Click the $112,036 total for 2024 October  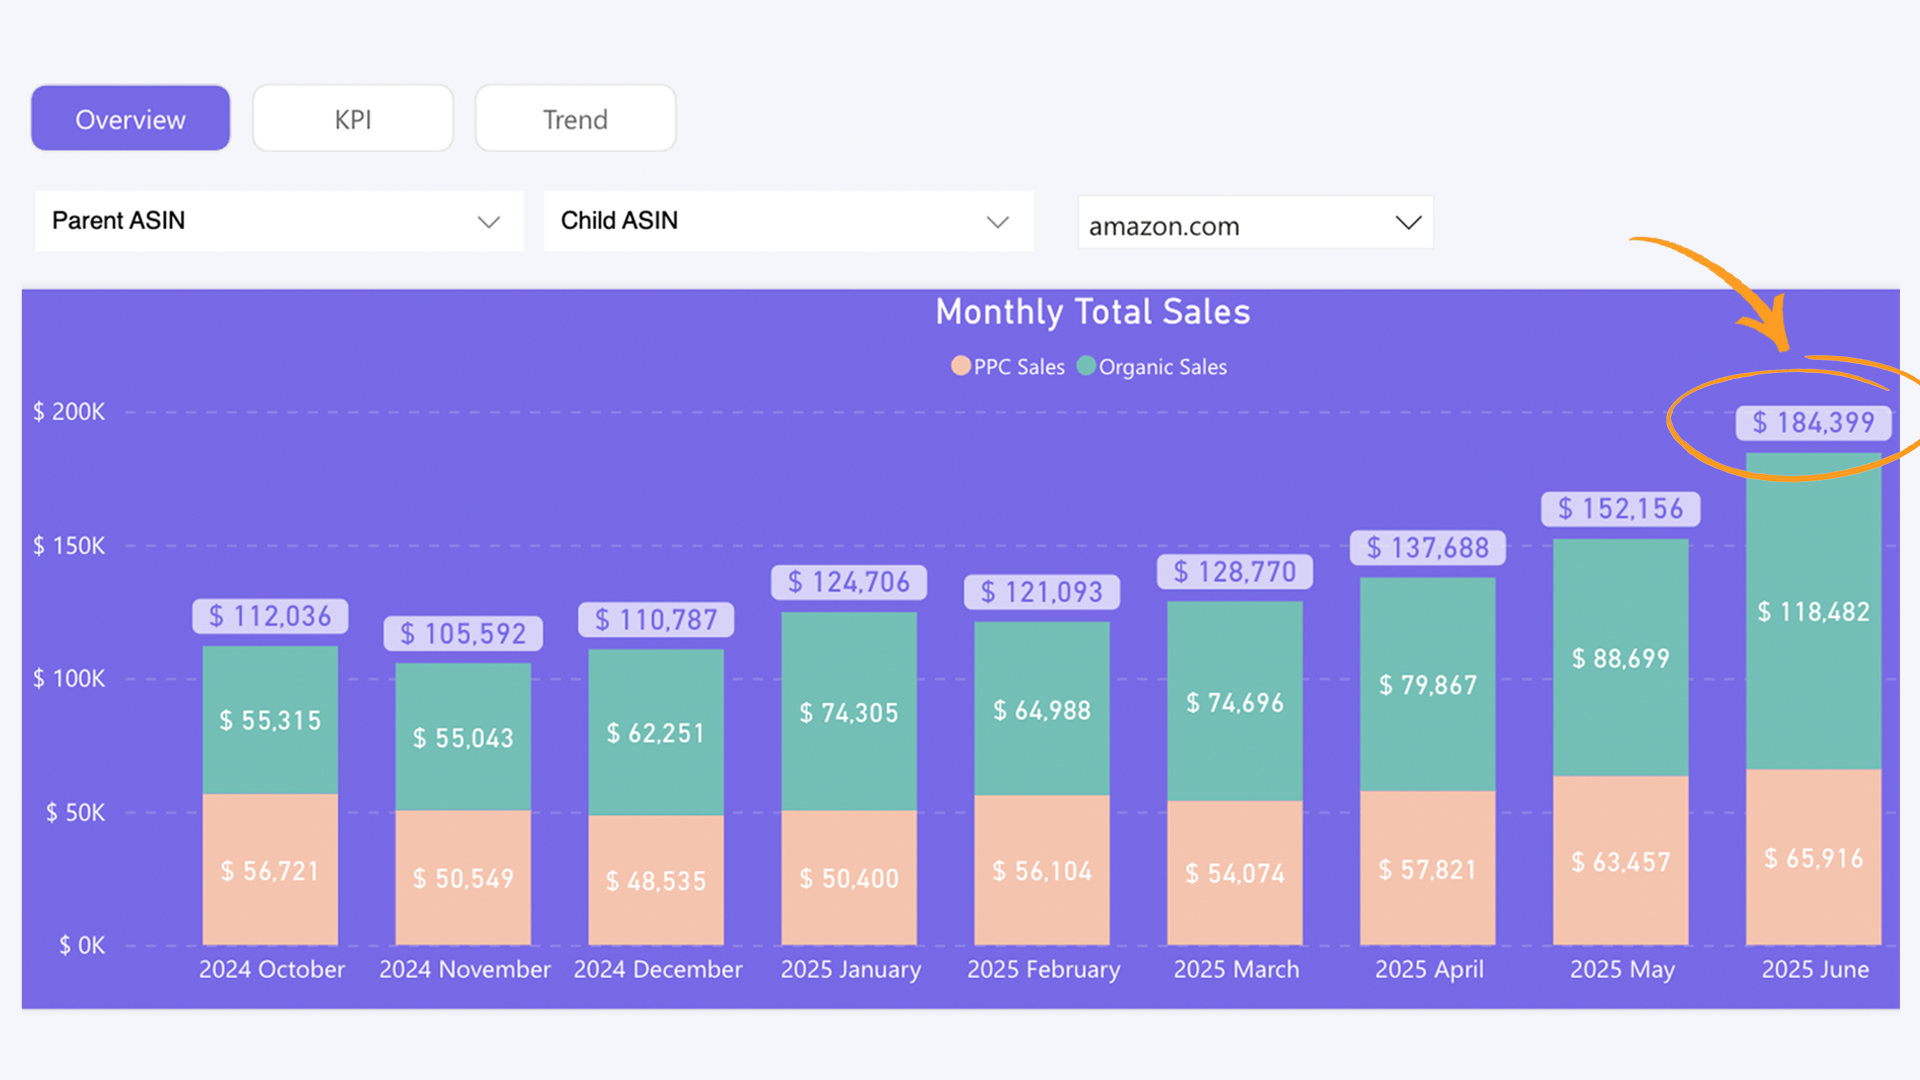(270, 616)
